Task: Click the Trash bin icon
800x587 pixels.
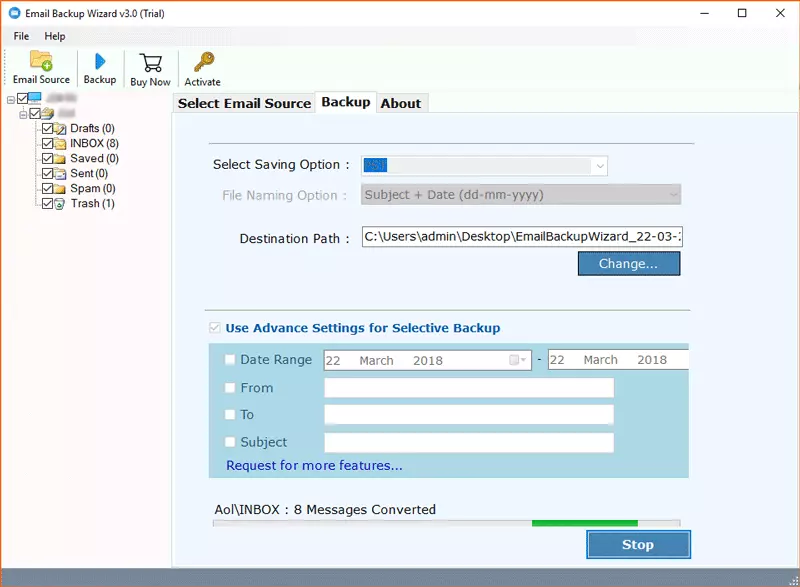Action: click(60, 204)
